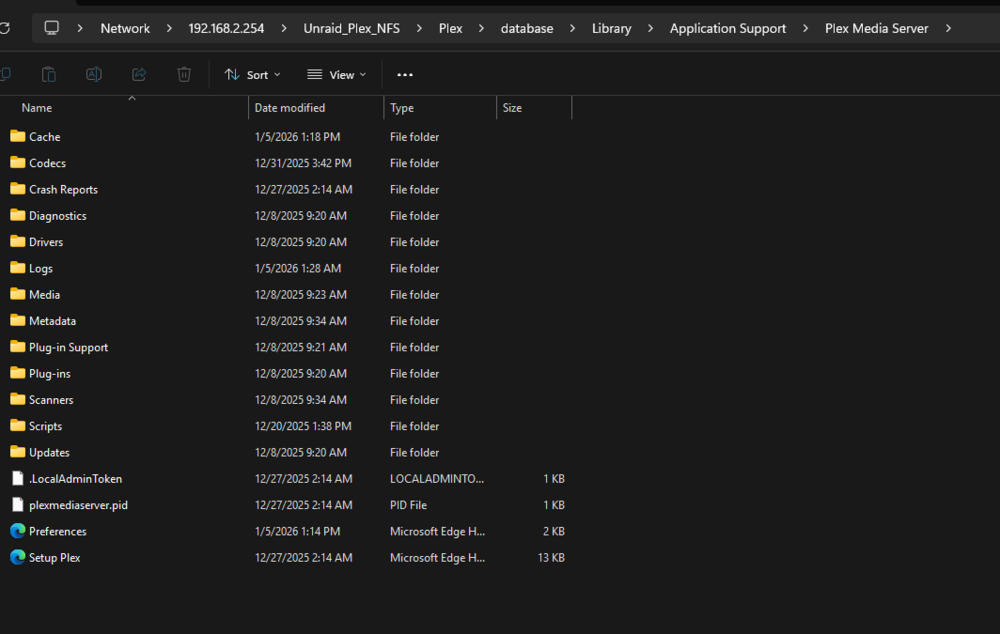Open the See more ellipsis menu
This screenshot has height=634, width=1000.
[405, 75]
